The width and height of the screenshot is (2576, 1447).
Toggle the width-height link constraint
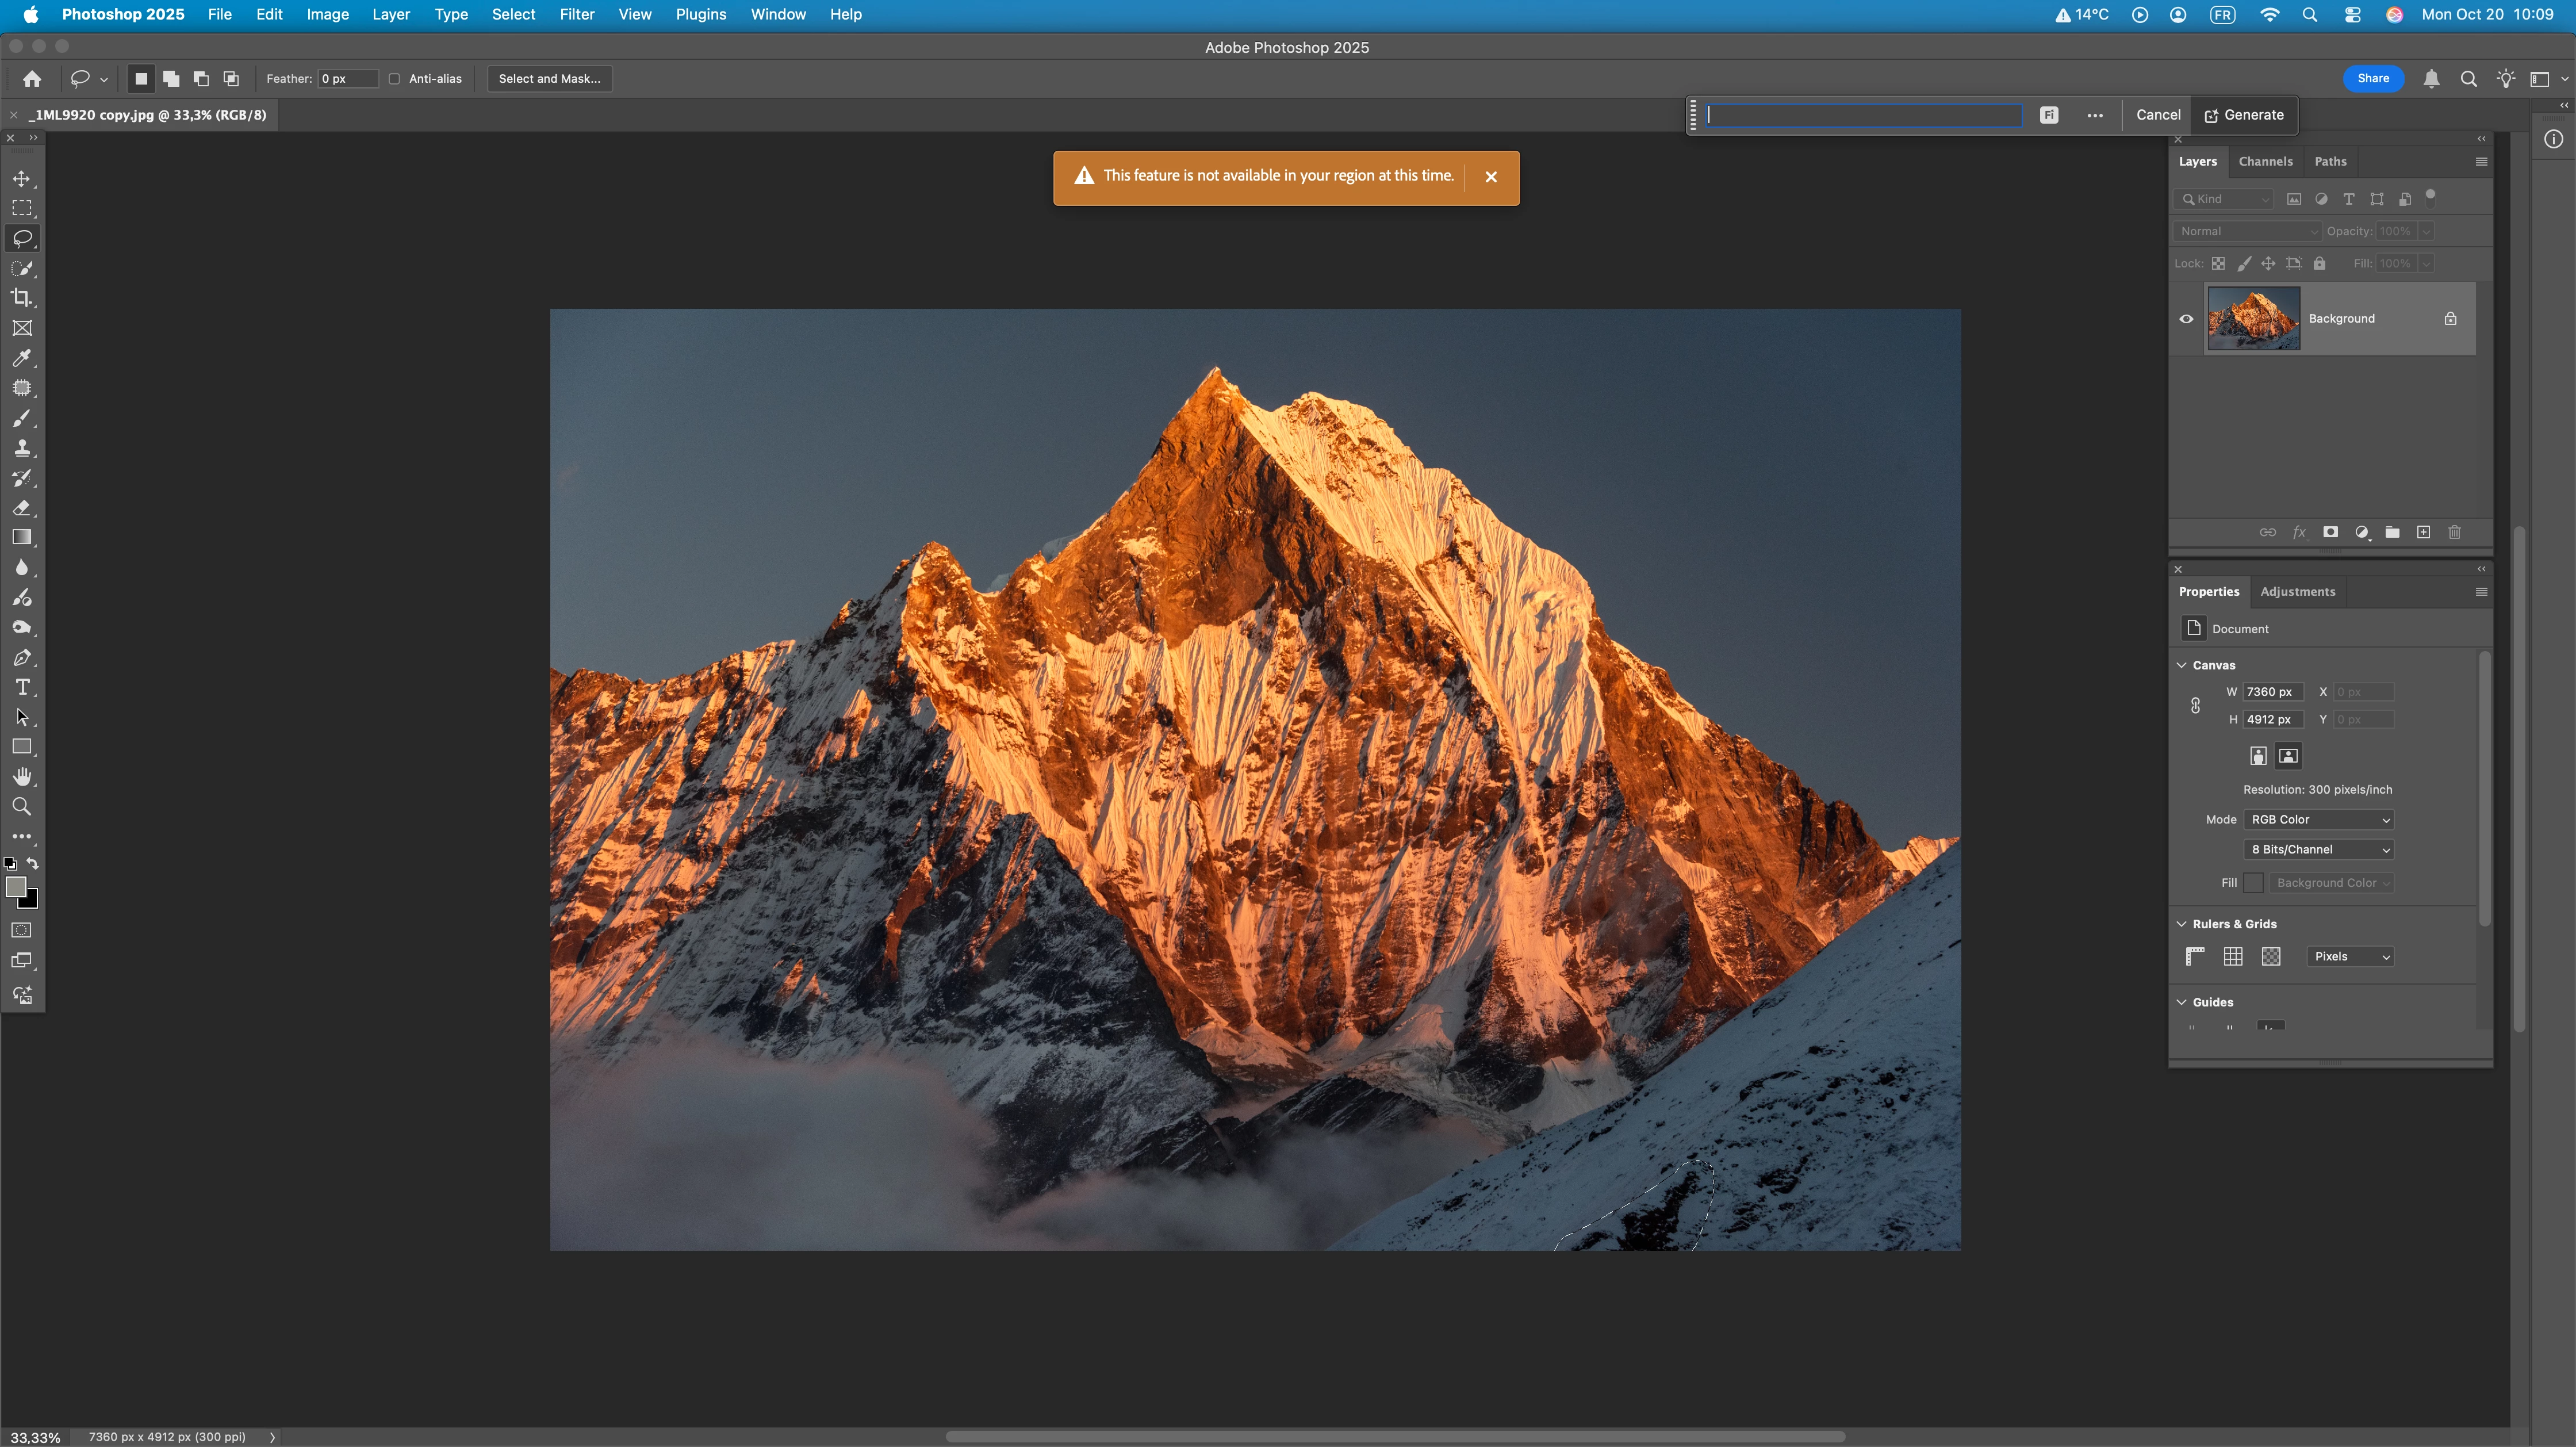click(x=2195, y=706)
